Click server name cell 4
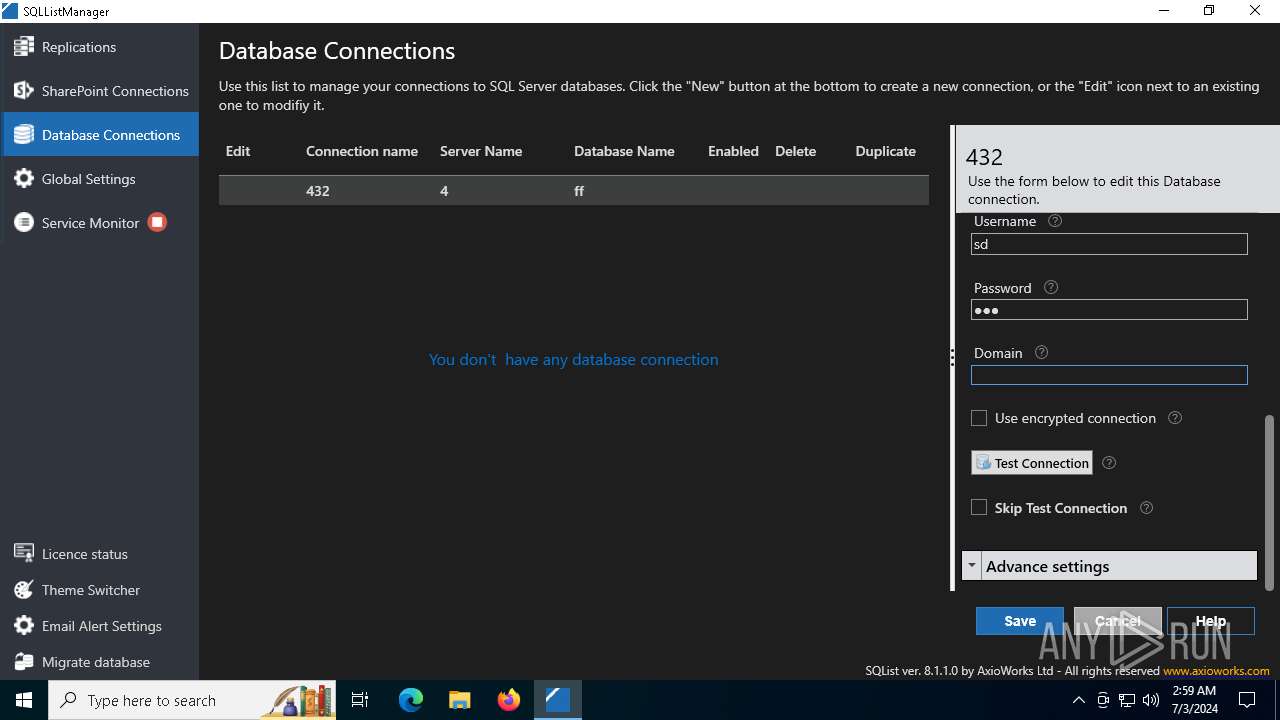The height and width of the screenshot is (720, 1280). click(444, 191)
